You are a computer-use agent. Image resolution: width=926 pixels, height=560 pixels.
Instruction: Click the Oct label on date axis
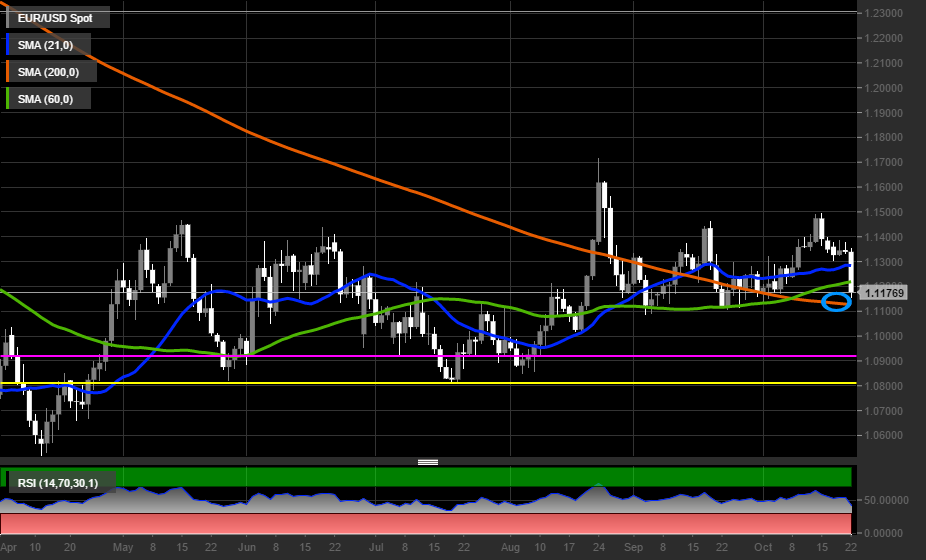(x=763, y=548)
